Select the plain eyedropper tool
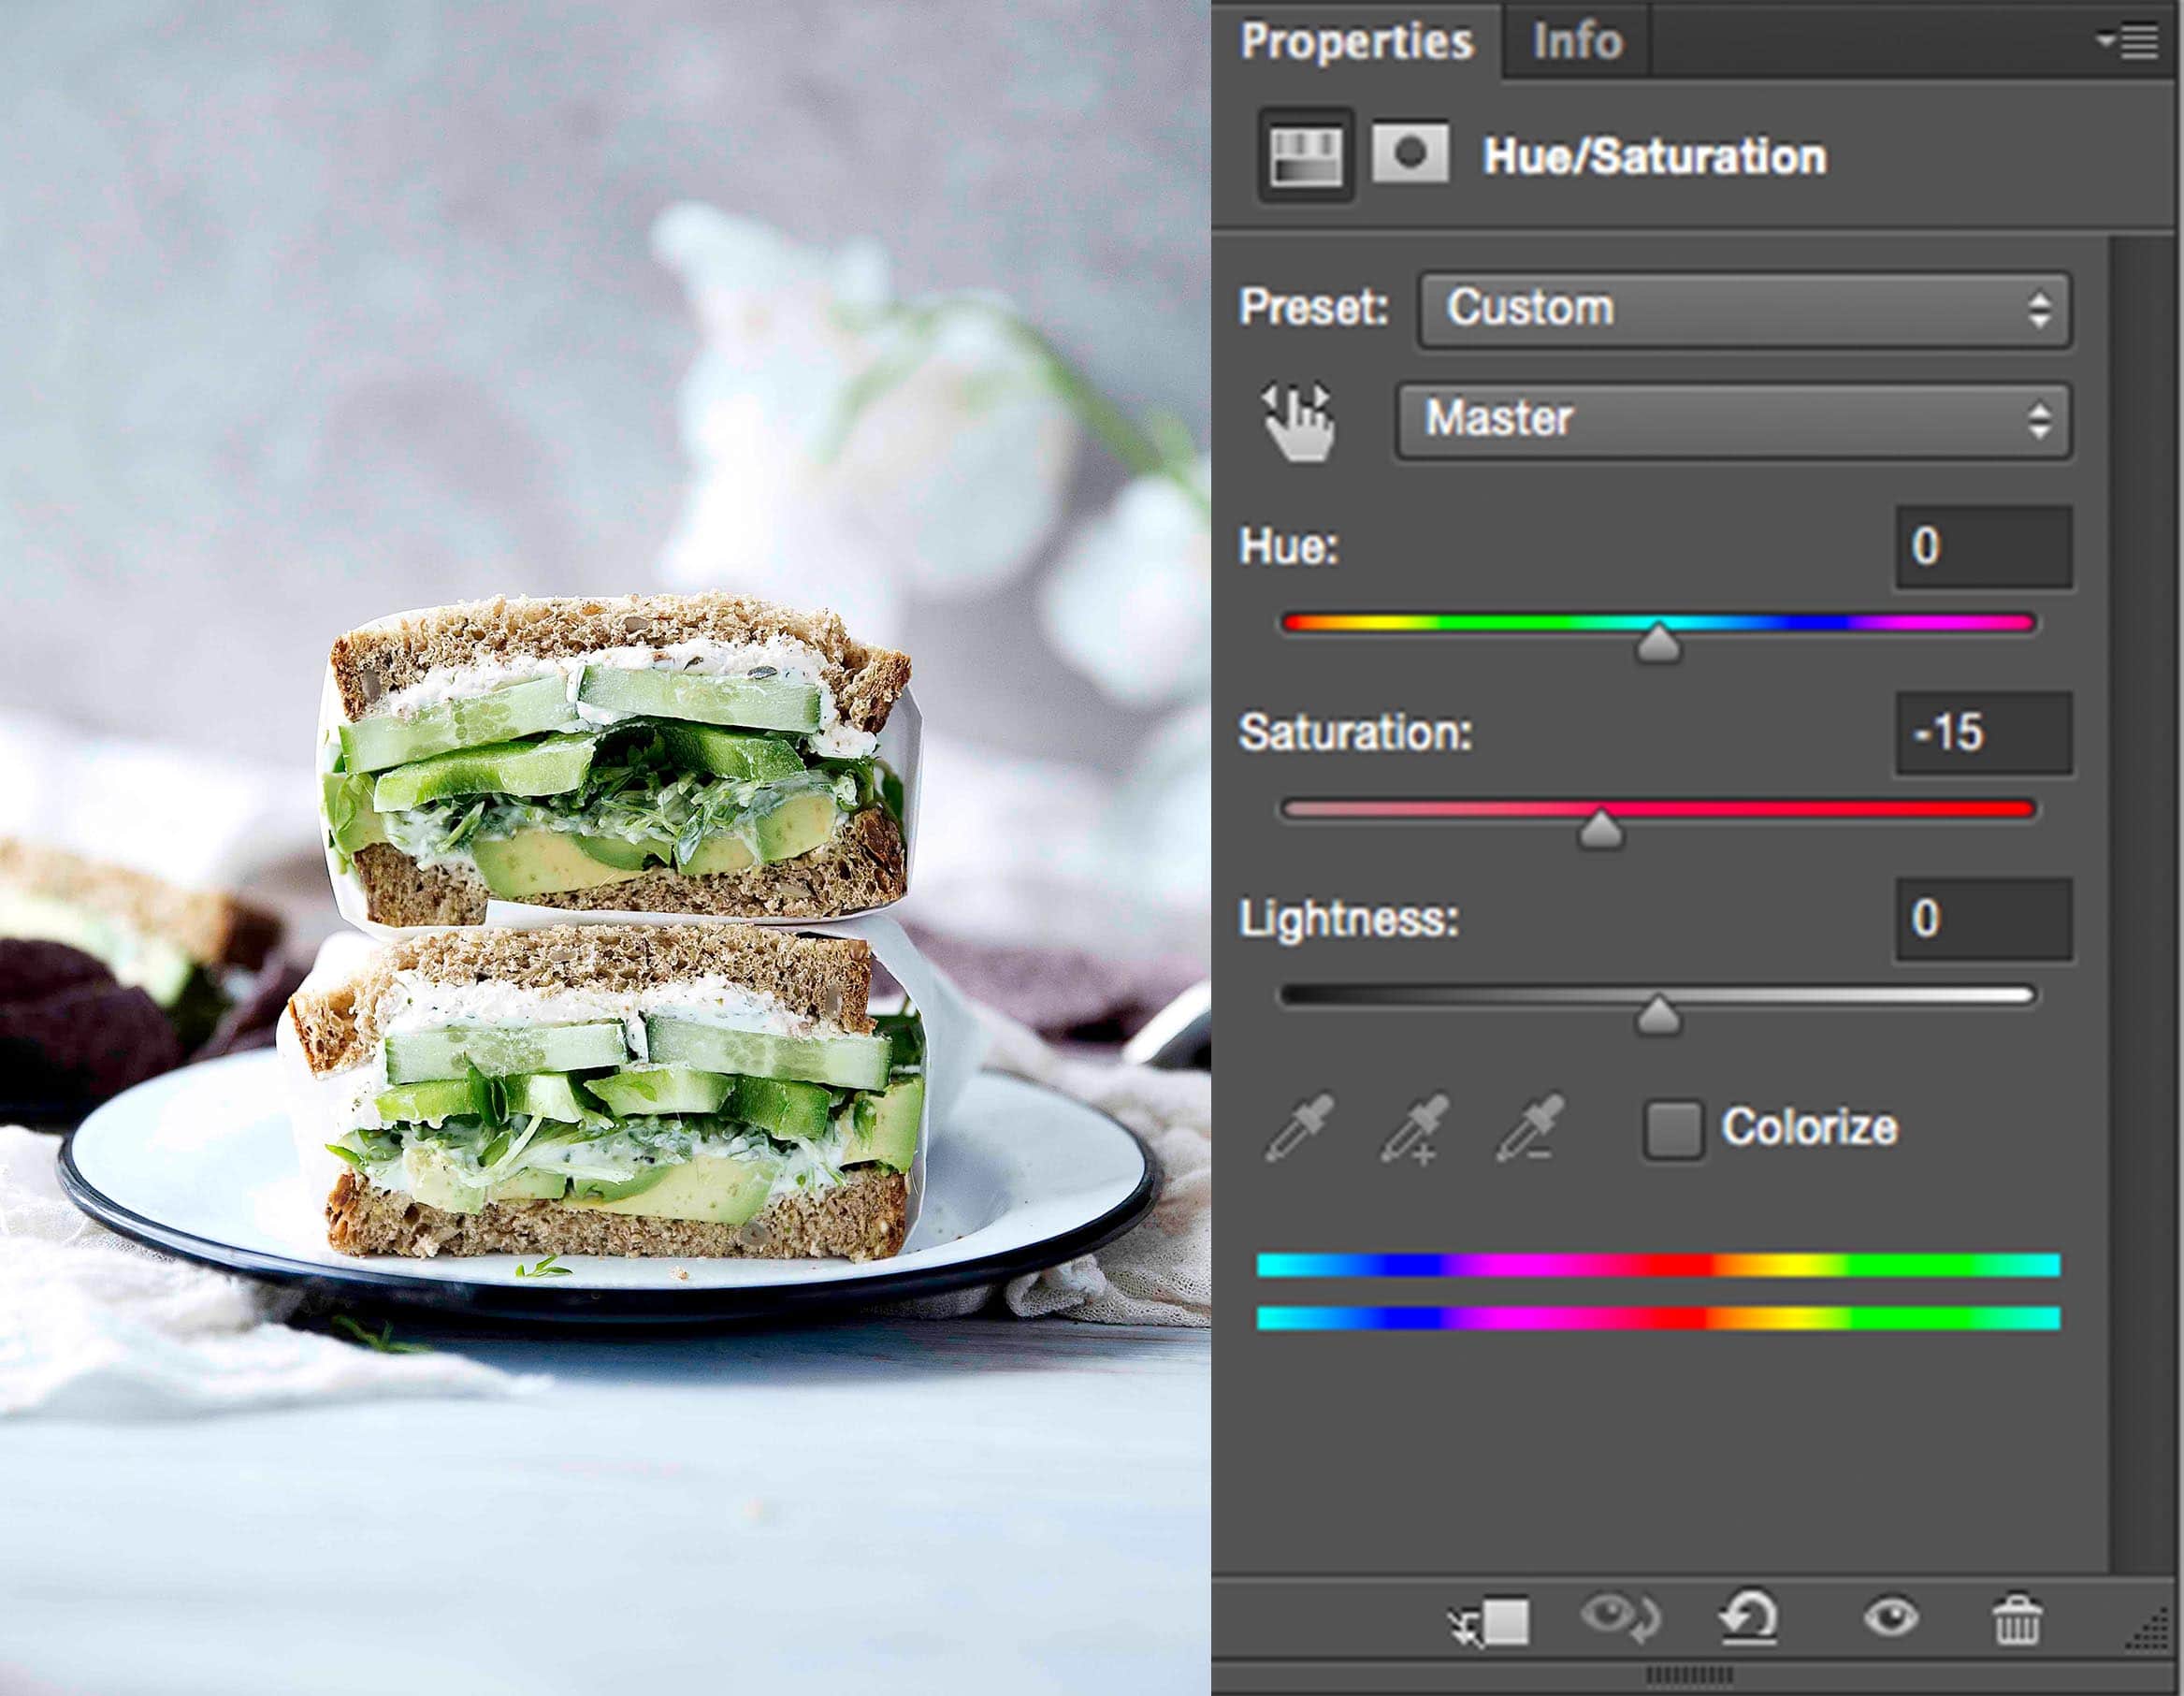 tap(1299, 1128)
